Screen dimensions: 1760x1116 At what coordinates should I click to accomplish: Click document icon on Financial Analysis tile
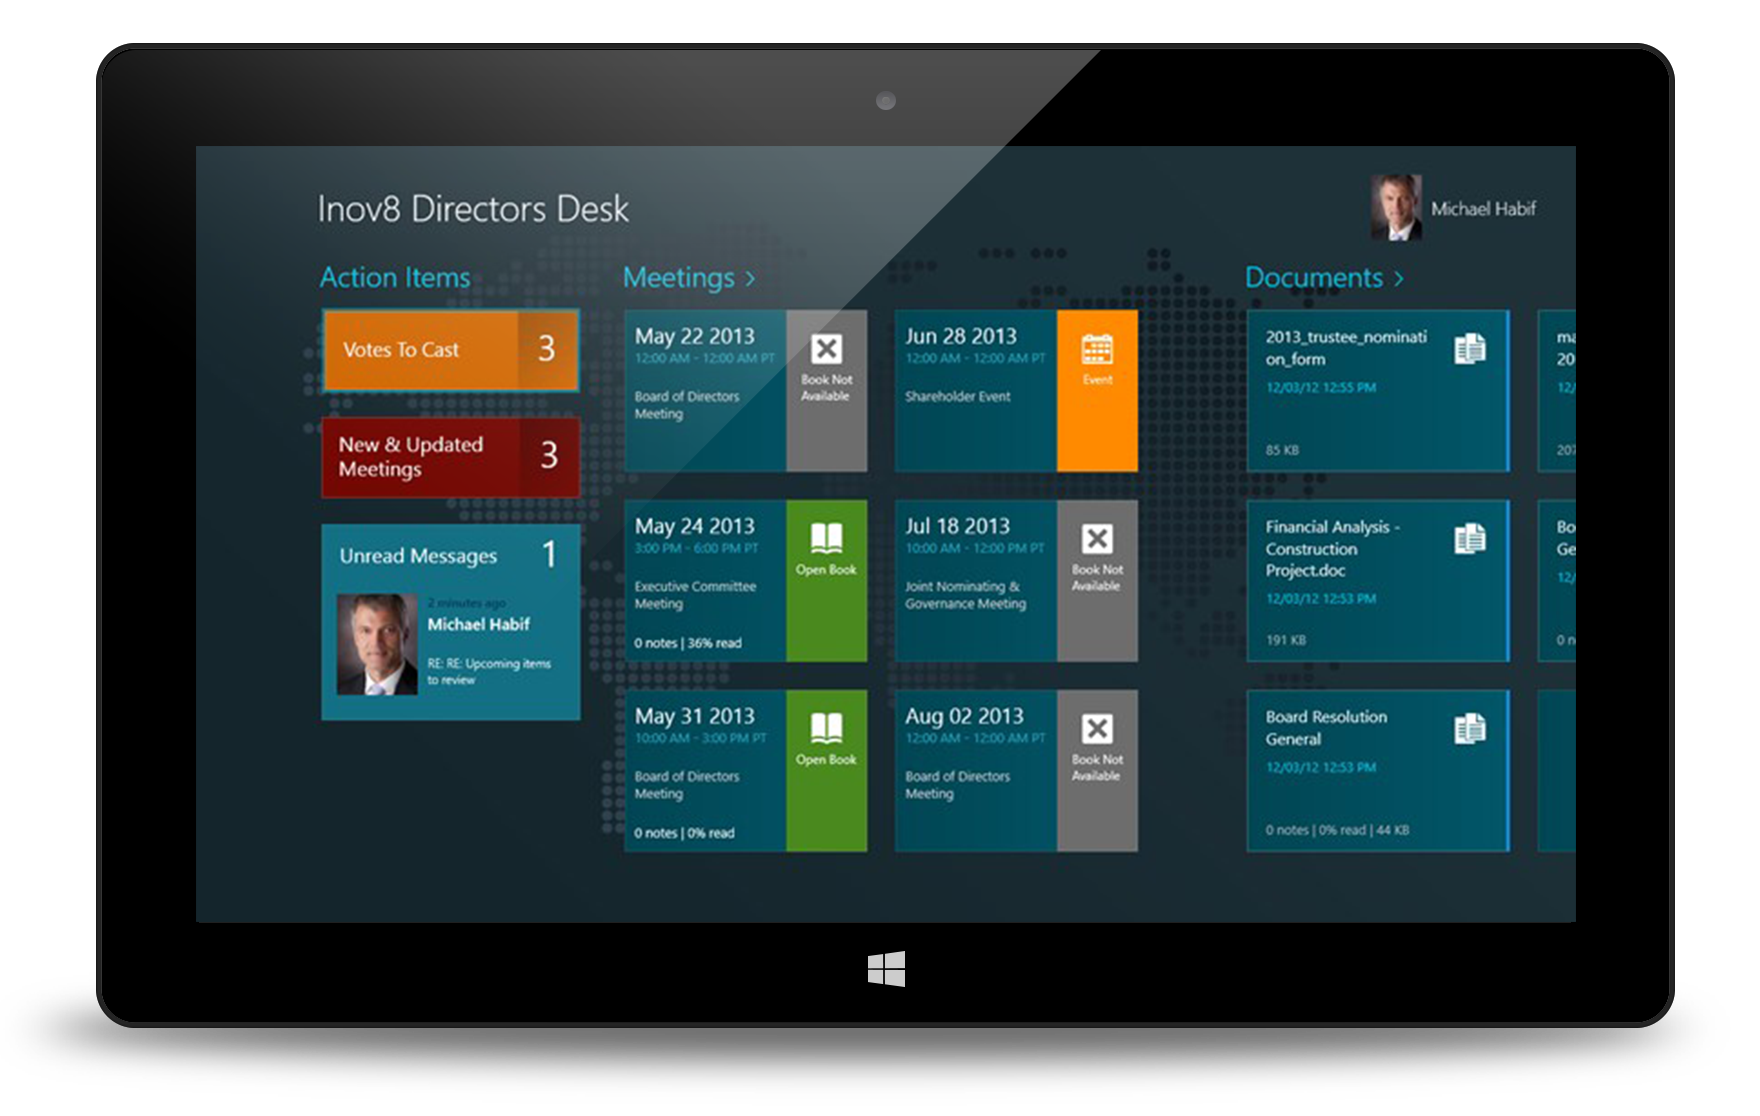tap(1470, 538)
